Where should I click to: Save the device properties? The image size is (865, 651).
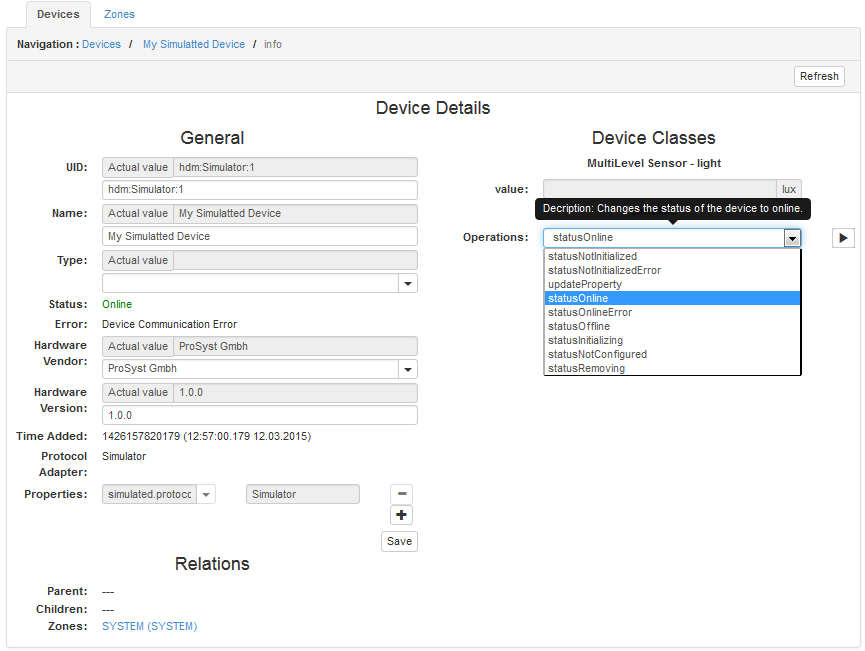(x=399, y=541)
